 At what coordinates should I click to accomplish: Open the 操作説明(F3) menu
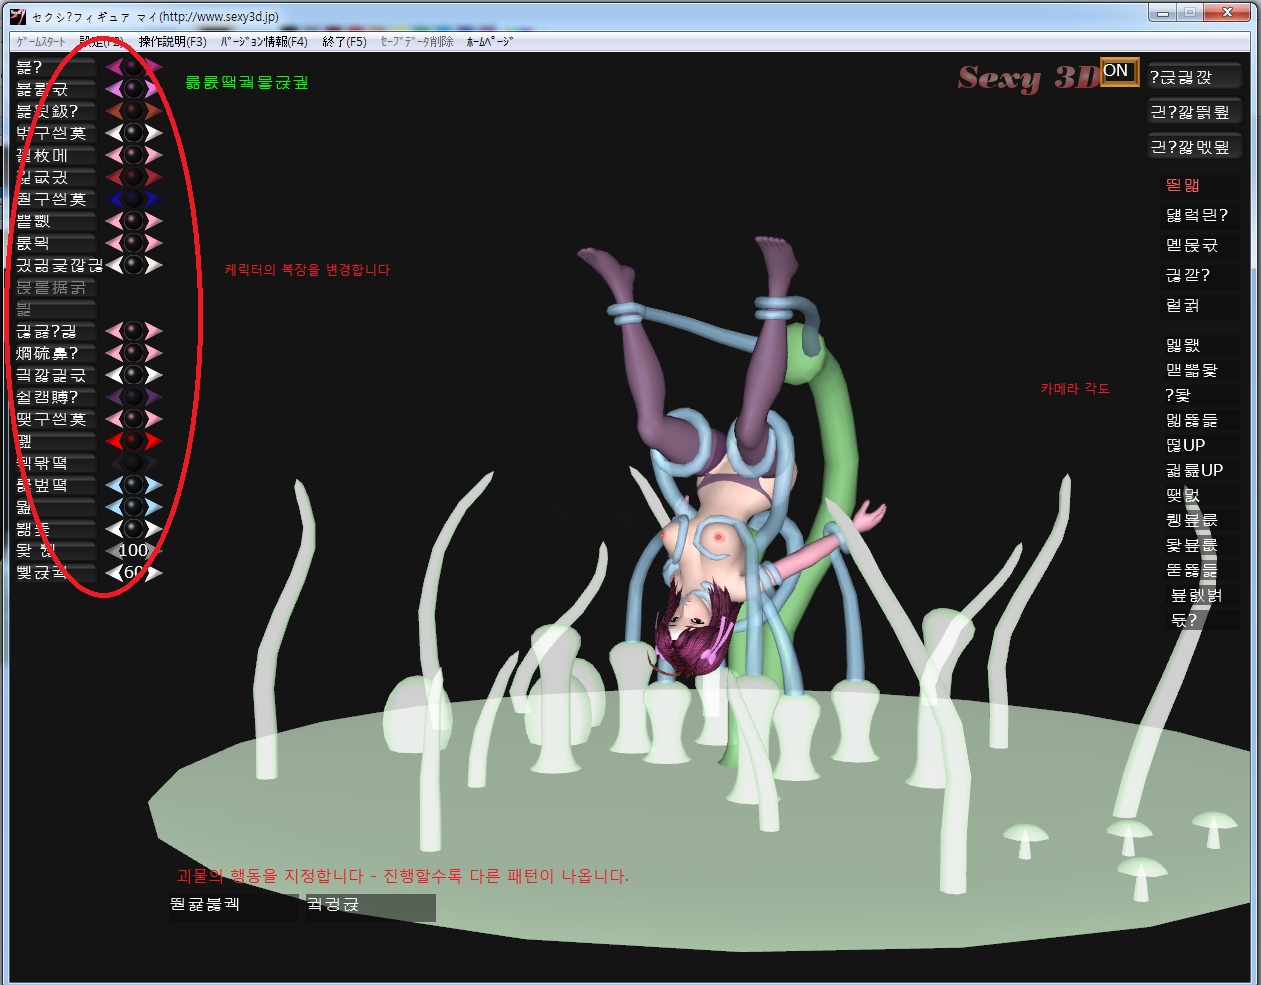(172, 42)
